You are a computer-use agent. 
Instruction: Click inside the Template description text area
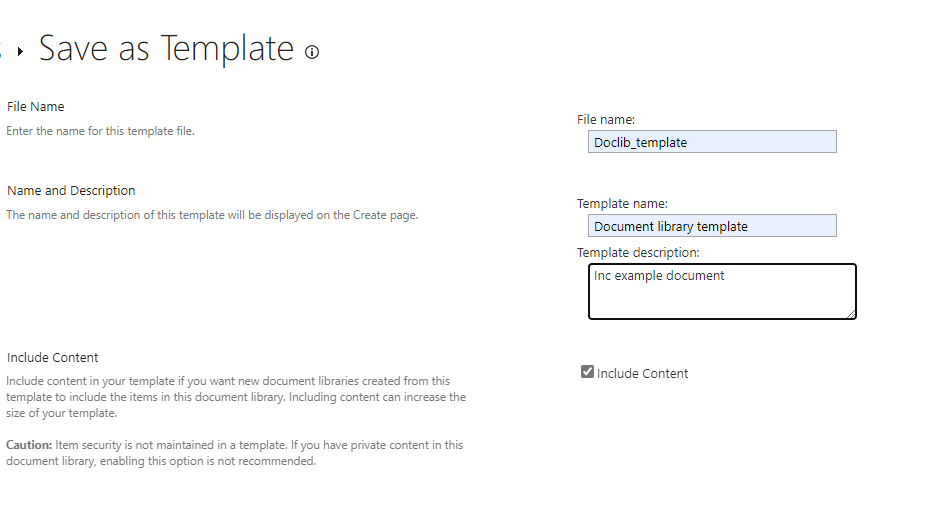coord(722,291)
